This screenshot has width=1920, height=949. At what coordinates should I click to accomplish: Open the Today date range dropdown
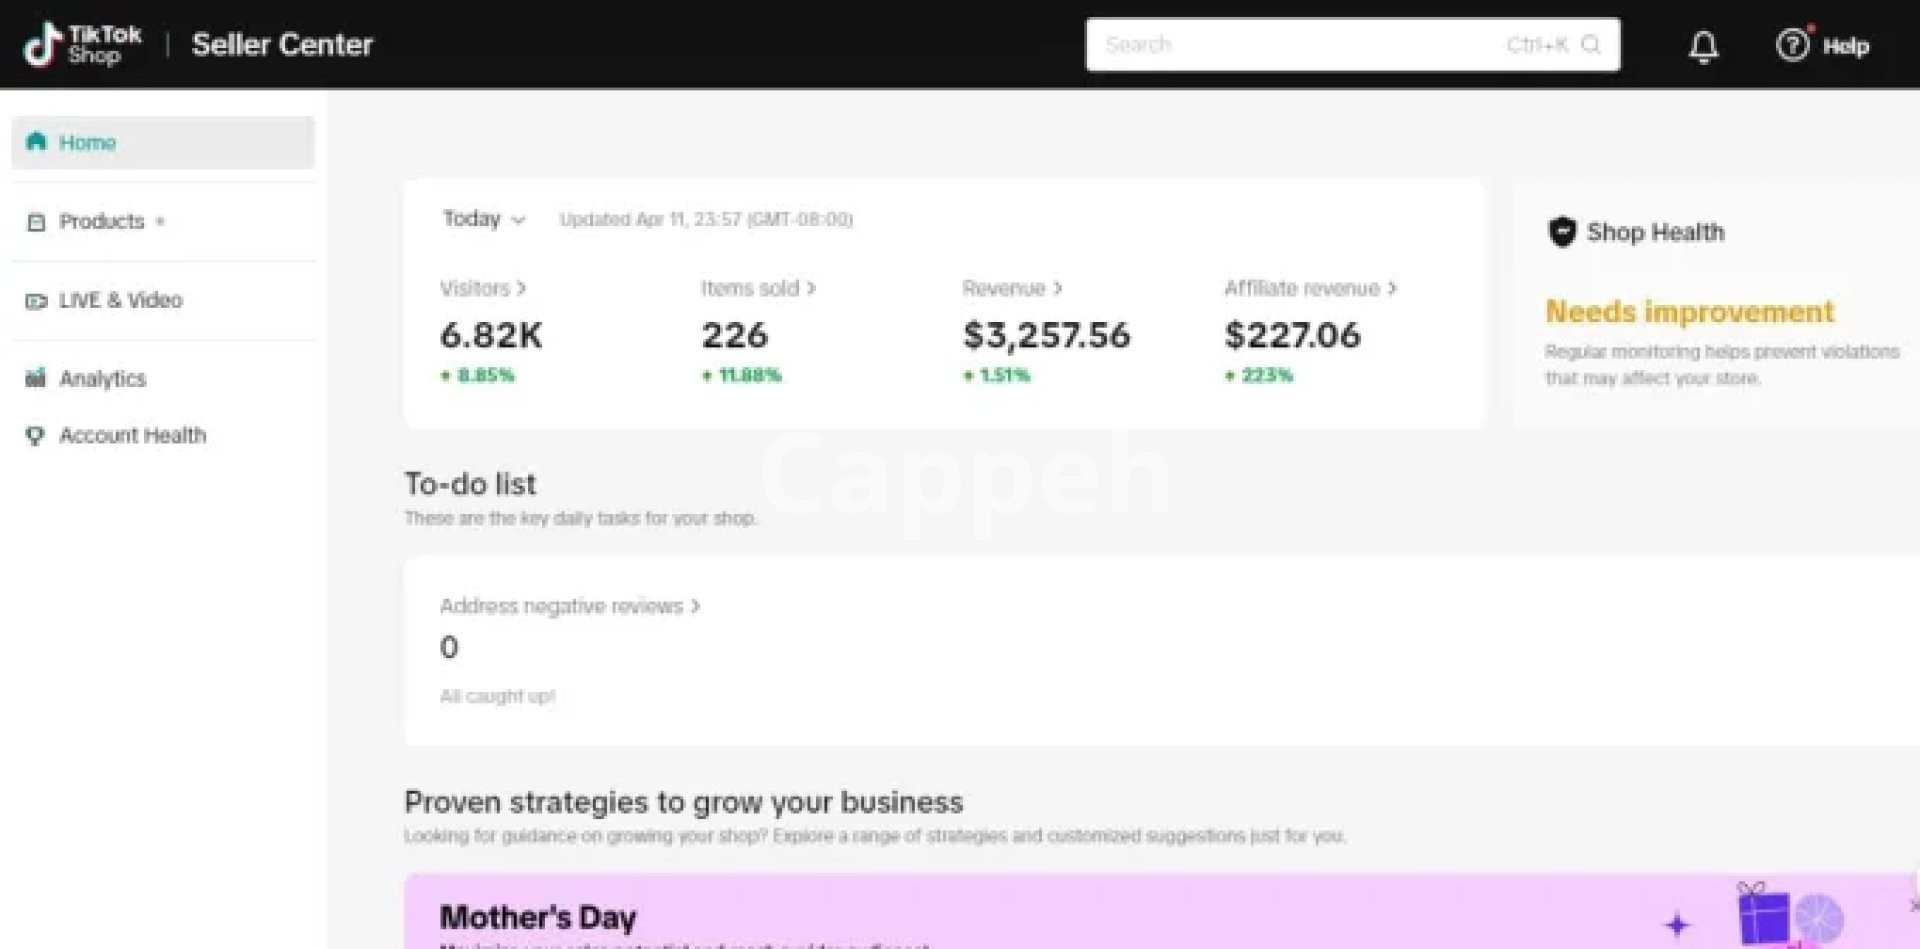click(x=484, y=219)
